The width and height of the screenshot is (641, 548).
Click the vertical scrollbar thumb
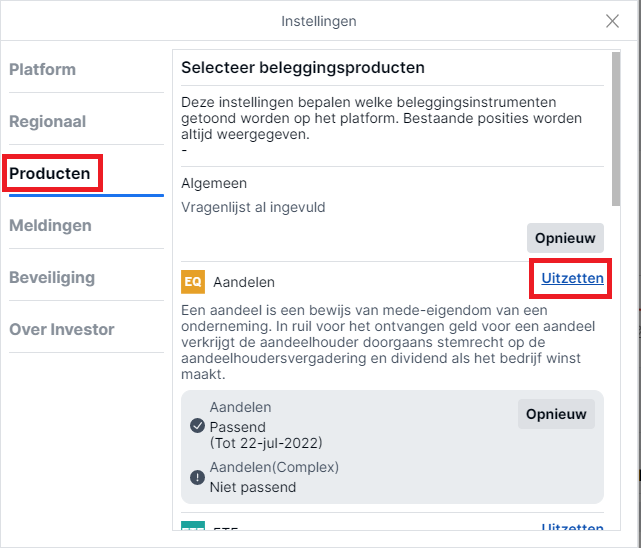coord(616,129)
